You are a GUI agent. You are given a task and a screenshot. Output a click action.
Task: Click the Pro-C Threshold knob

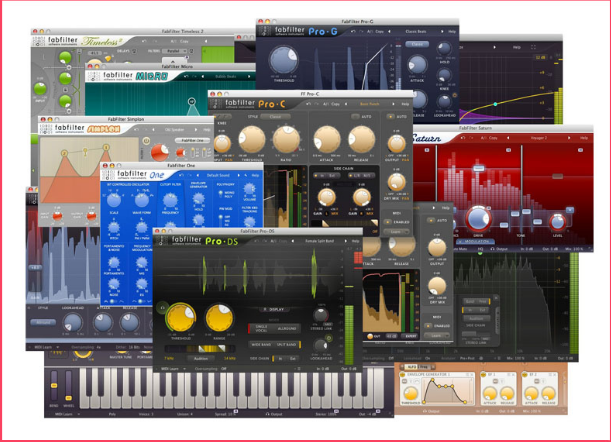(x=252, y=139)
